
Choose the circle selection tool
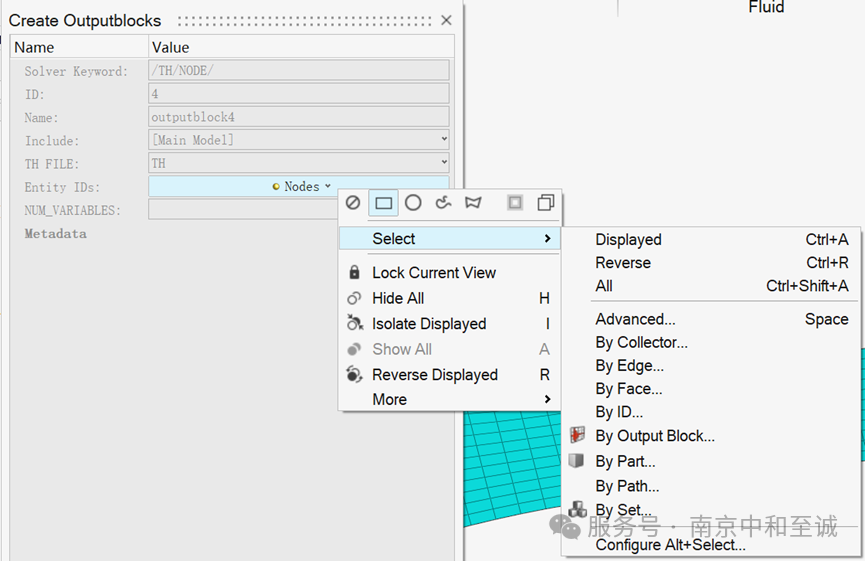pos(413,203)
